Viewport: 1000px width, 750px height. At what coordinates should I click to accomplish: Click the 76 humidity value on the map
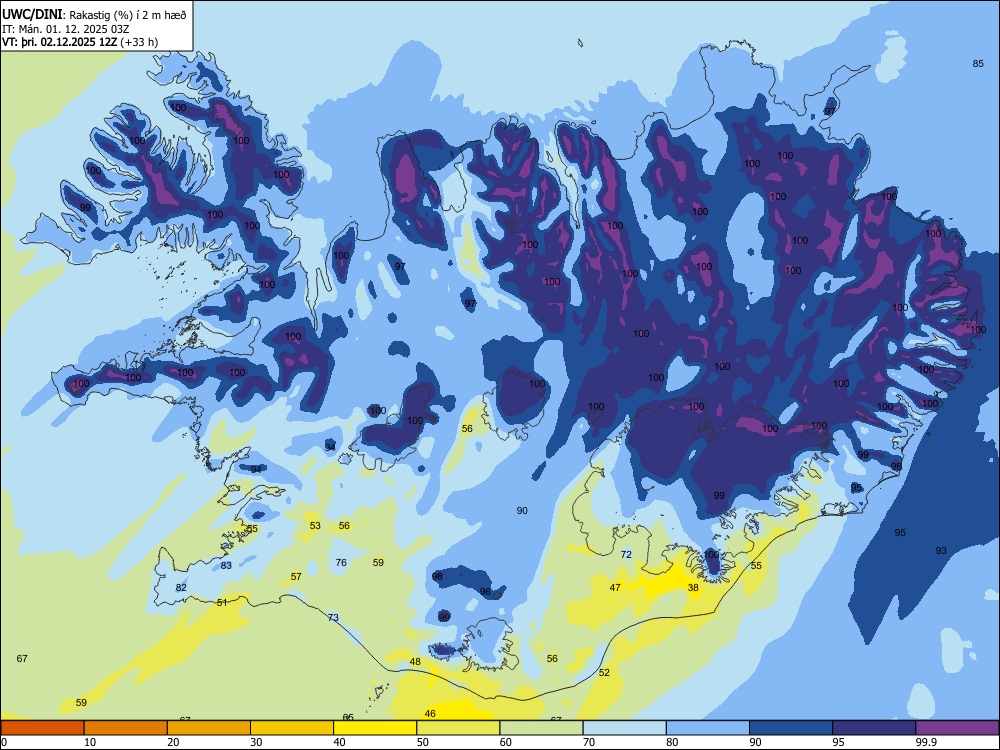(341, 562)
